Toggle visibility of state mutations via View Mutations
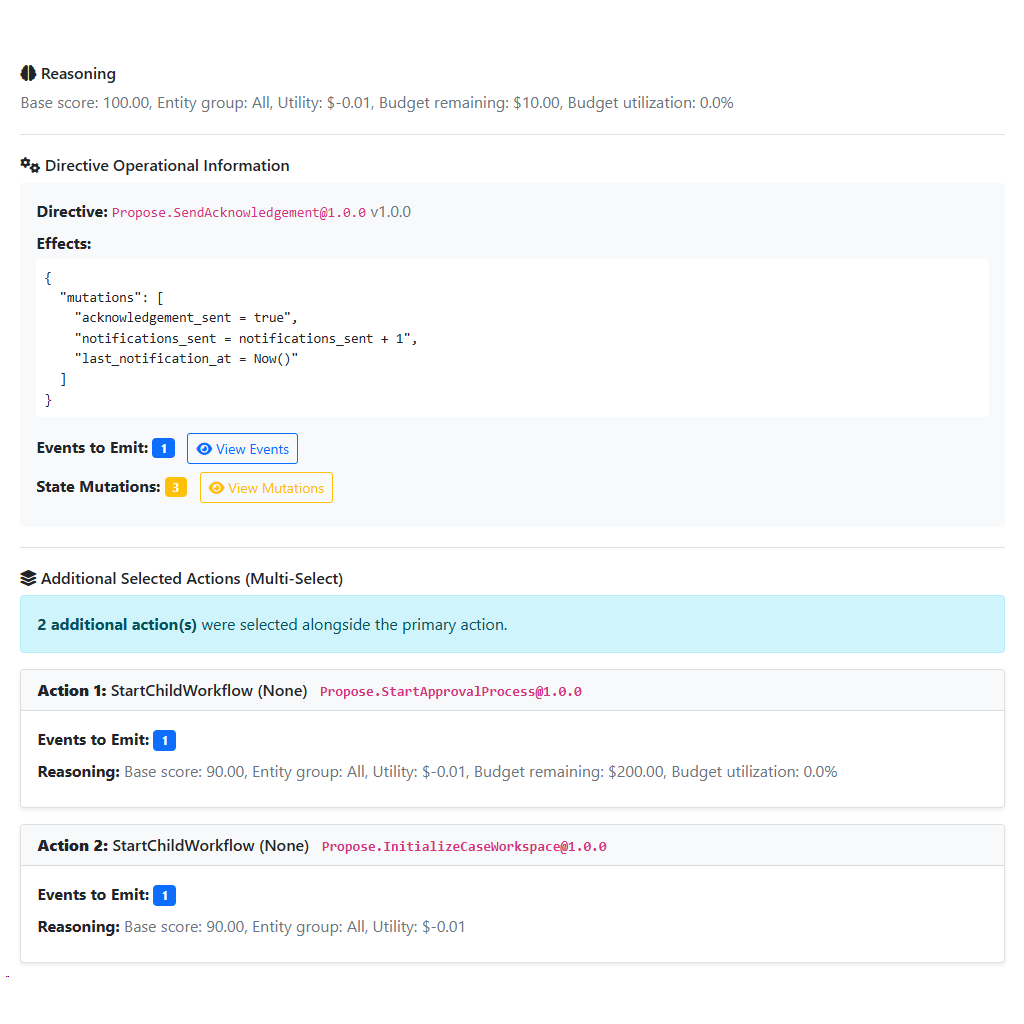Screen dimensions: 1024x1024 click(x=266, y=487)
